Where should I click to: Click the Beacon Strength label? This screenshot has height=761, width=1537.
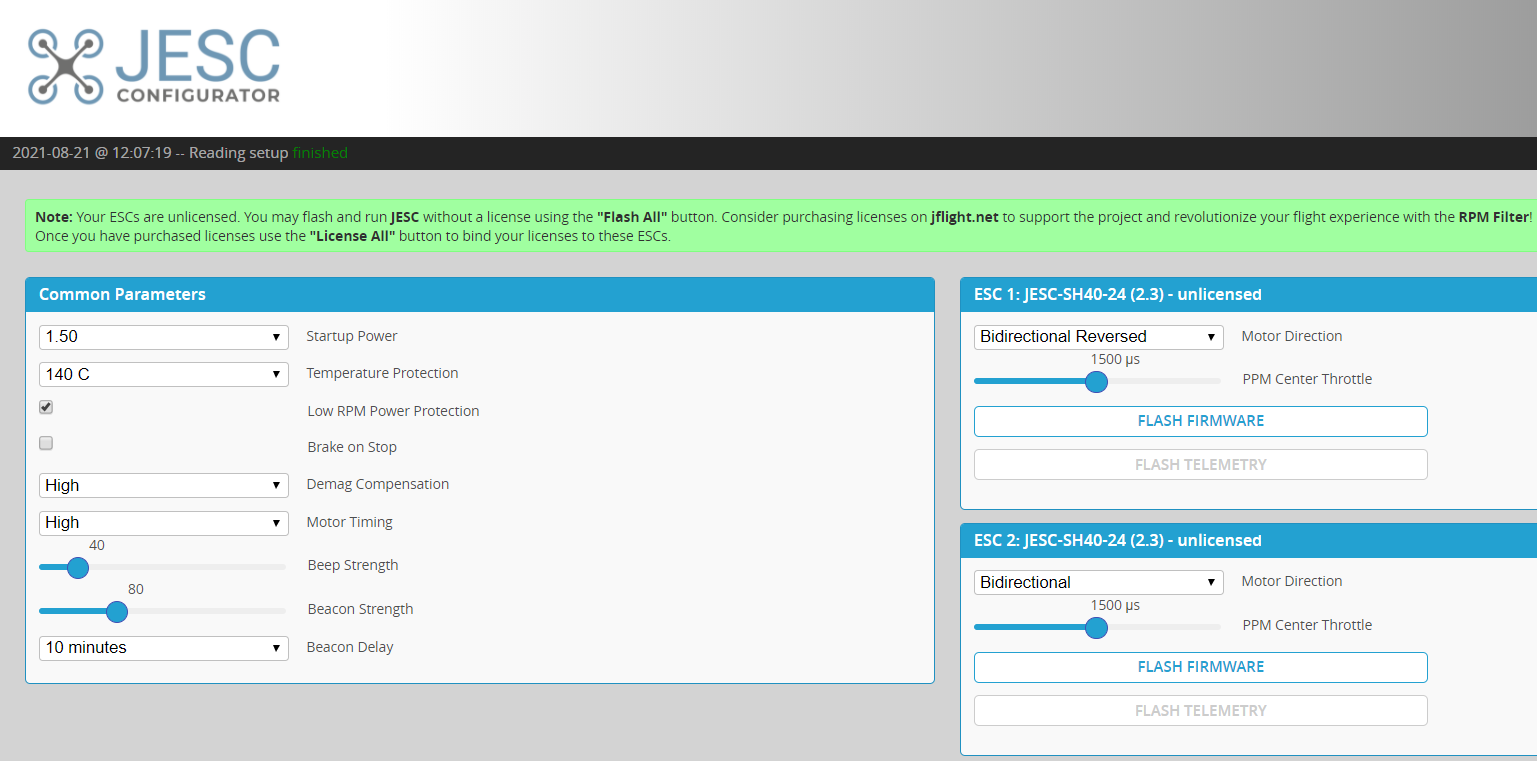[x=360, y=609]
